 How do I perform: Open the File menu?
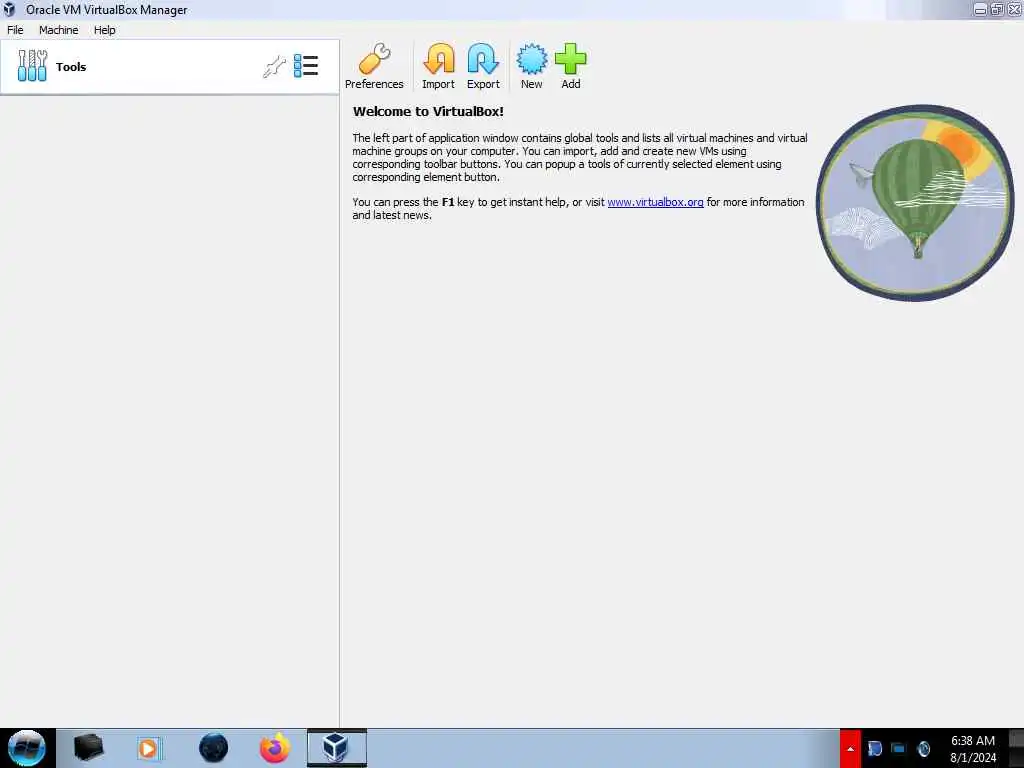[x=15, y=30]
